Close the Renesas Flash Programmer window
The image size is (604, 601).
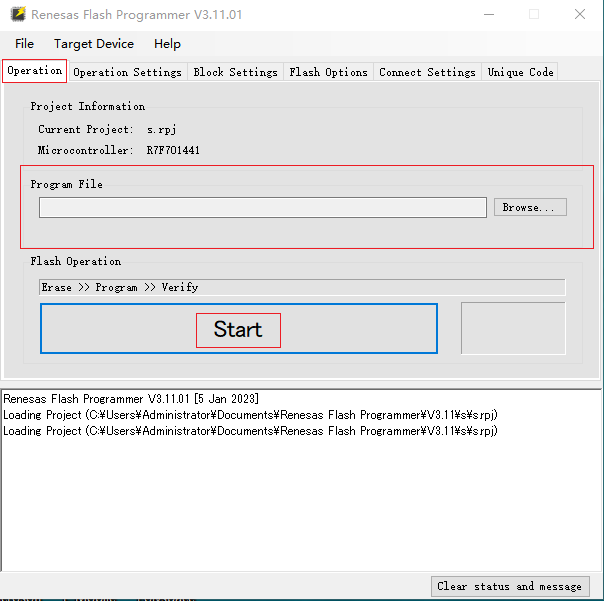(x=580, y=14)
